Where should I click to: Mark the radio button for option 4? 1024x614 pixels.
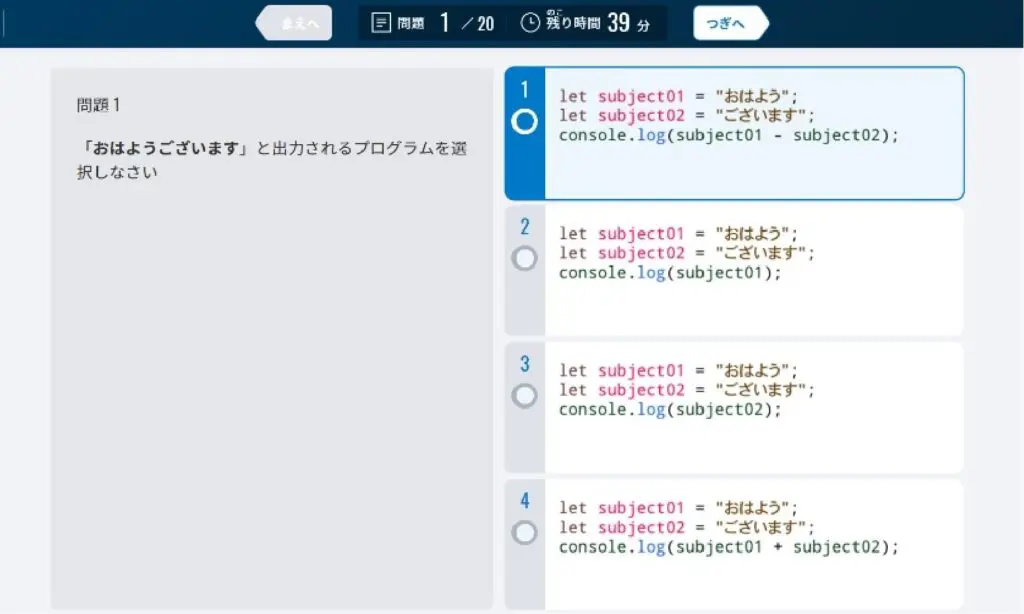524,533
